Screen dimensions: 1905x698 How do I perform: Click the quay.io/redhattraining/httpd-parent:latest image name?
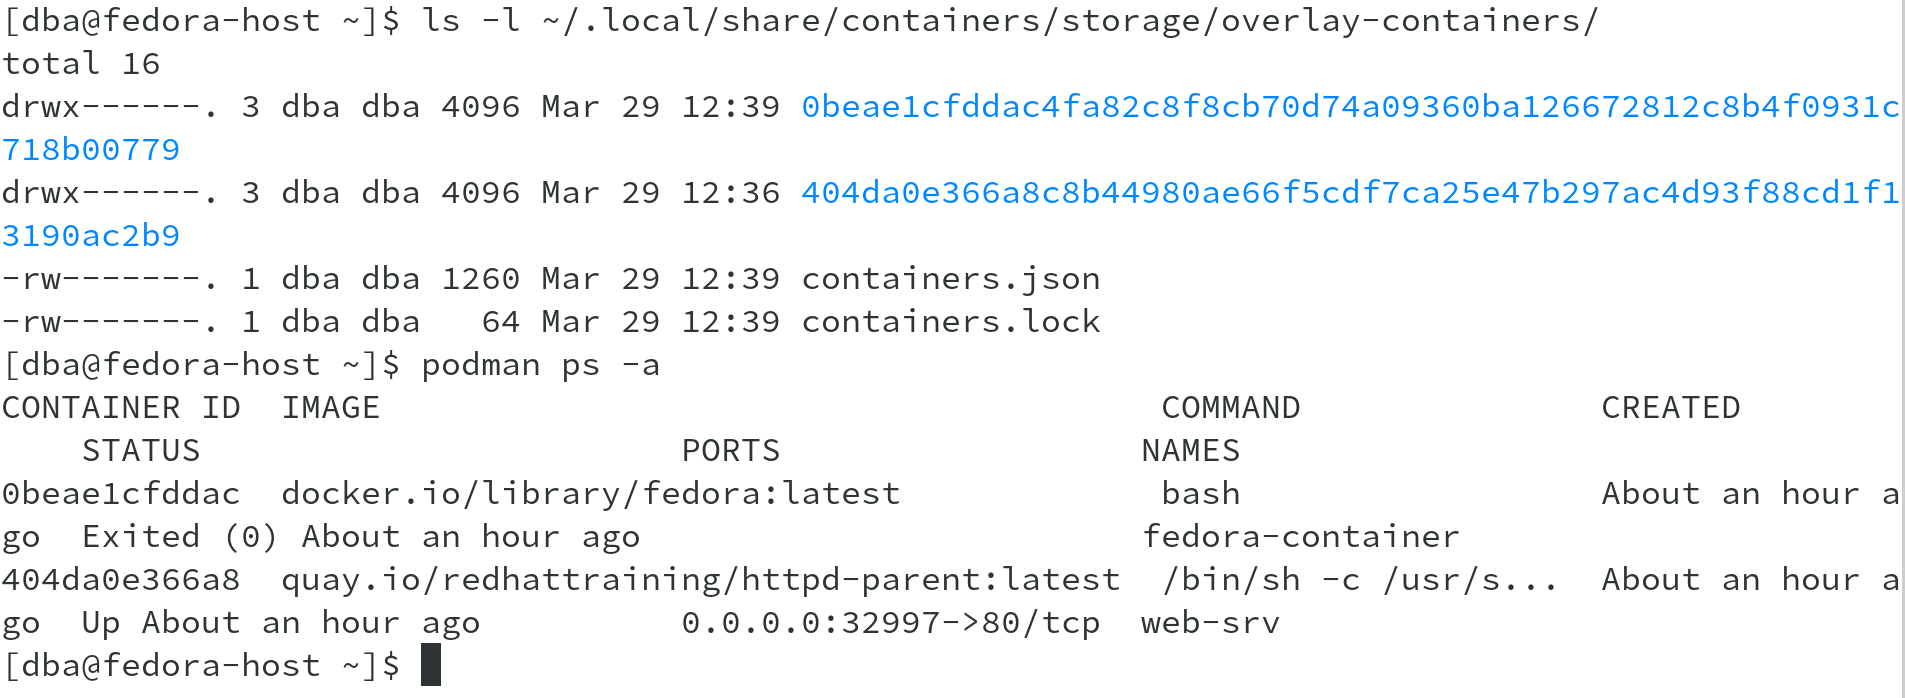pyautogui.click(x=700, y=580)
